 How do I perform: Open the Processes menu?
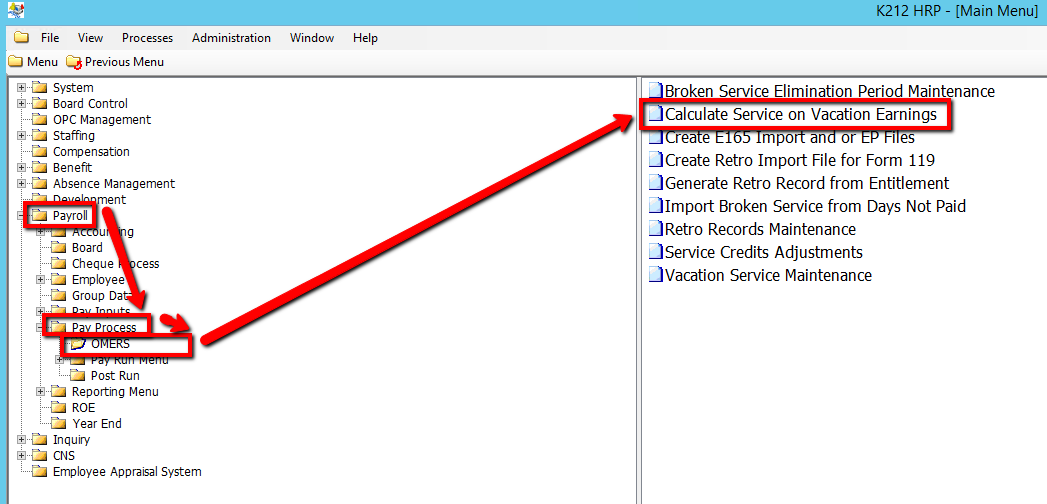pos(147,38)
